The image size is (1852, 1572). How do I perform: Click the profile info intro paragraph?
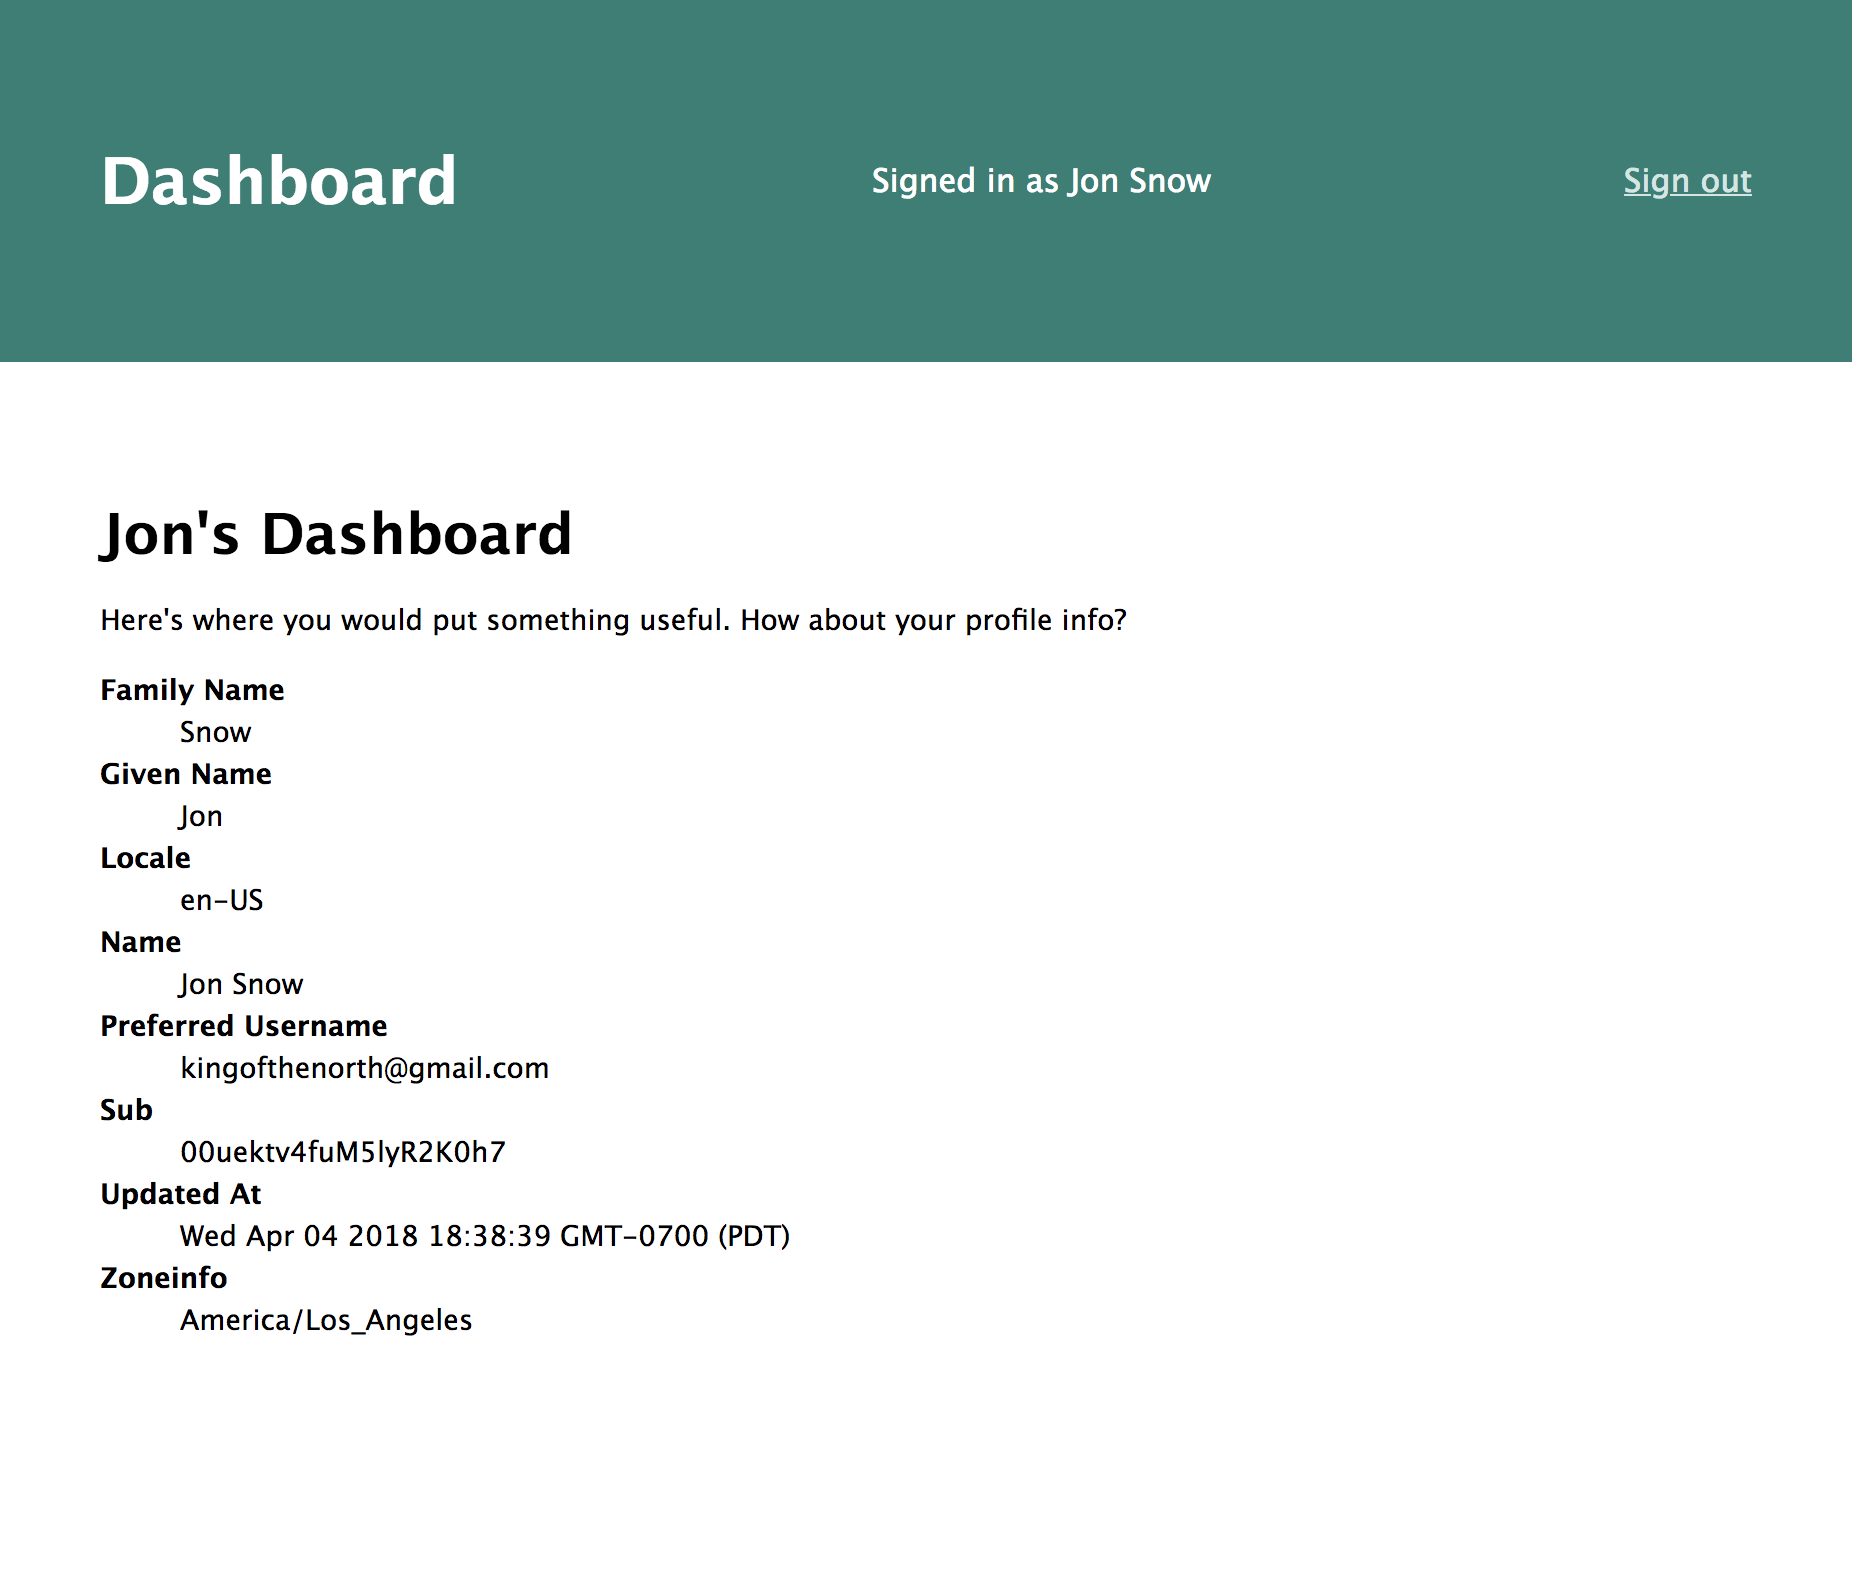(613, 620)
